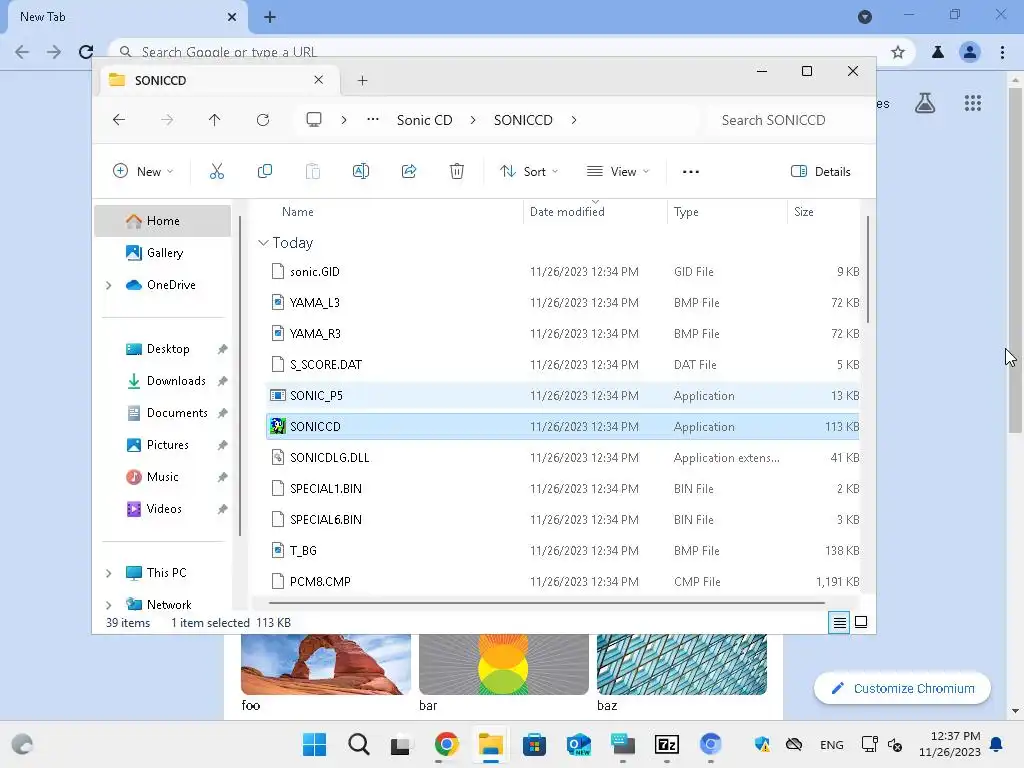Refresh the SONICCD folder view
This screenshot has width=1024, height=768.
click(263, 120)
